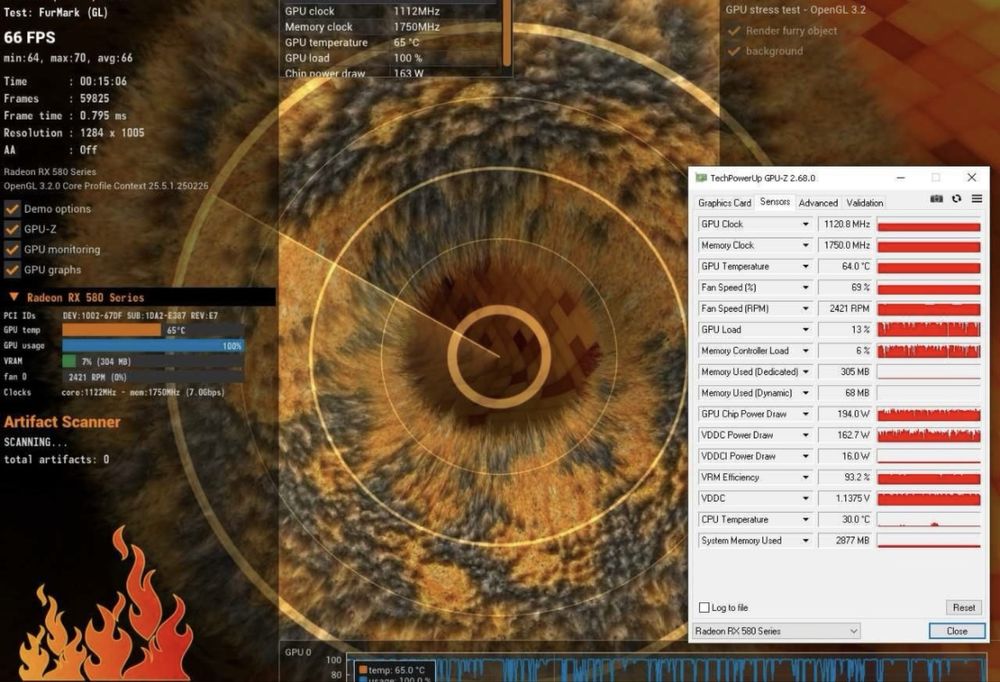The width and height of the screenshot is (1000, 682).
Task: Switch to the Graphics Card tab
Action: [x=724, y=203]
